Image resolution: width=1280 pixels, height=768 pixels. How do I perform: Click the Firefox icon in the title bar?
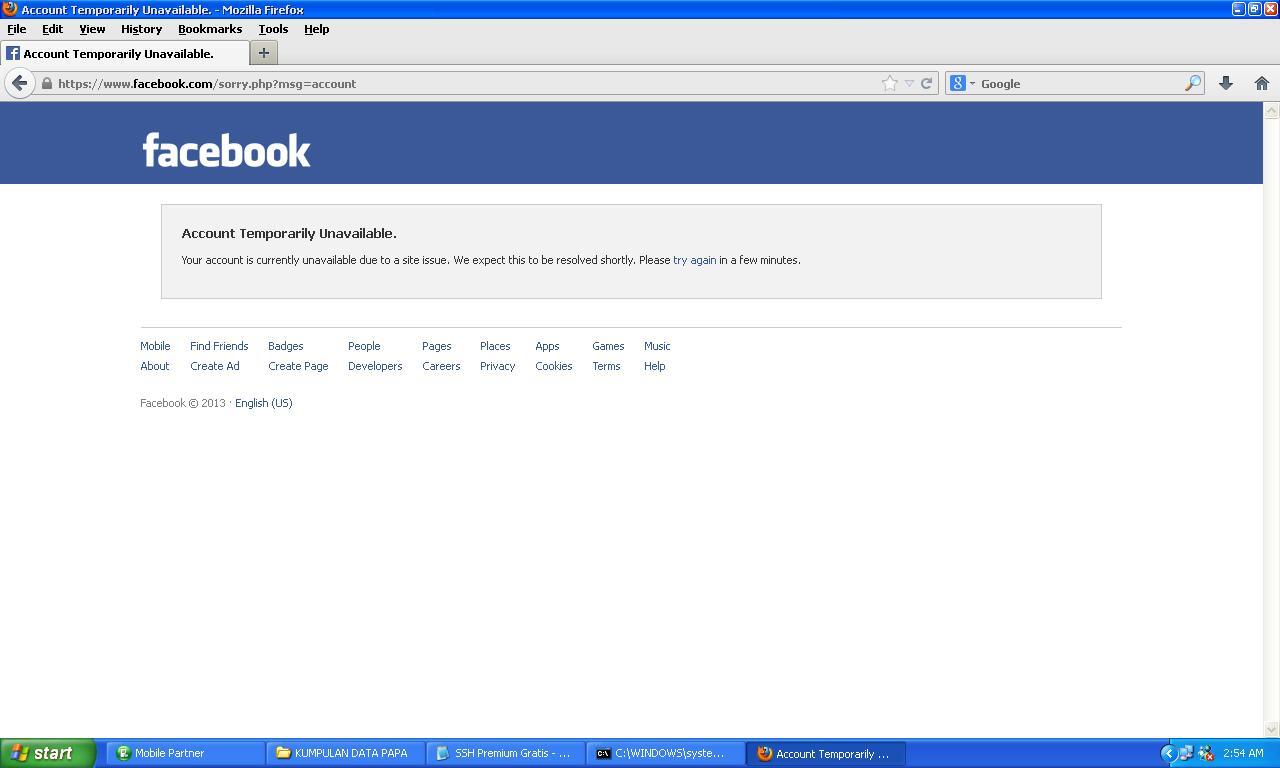(10, 9)
